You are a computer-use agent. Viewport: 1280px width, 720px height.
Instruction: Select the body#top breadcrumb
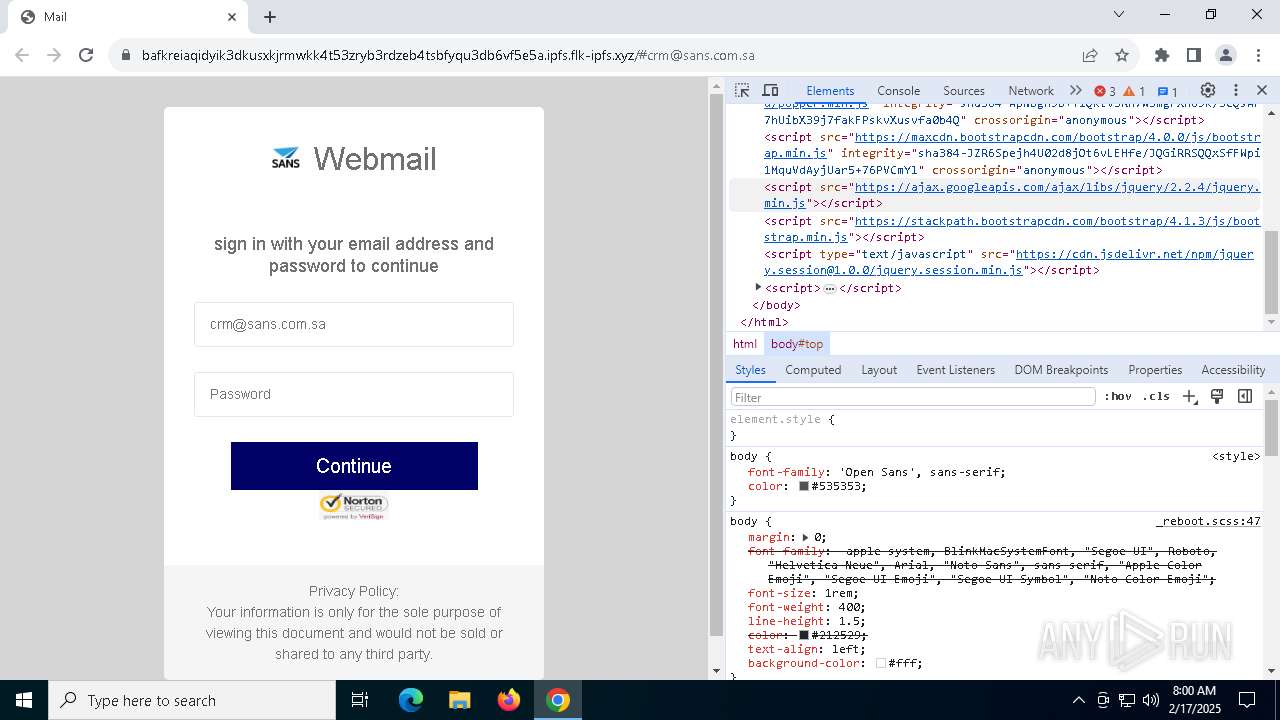point(797,344)
